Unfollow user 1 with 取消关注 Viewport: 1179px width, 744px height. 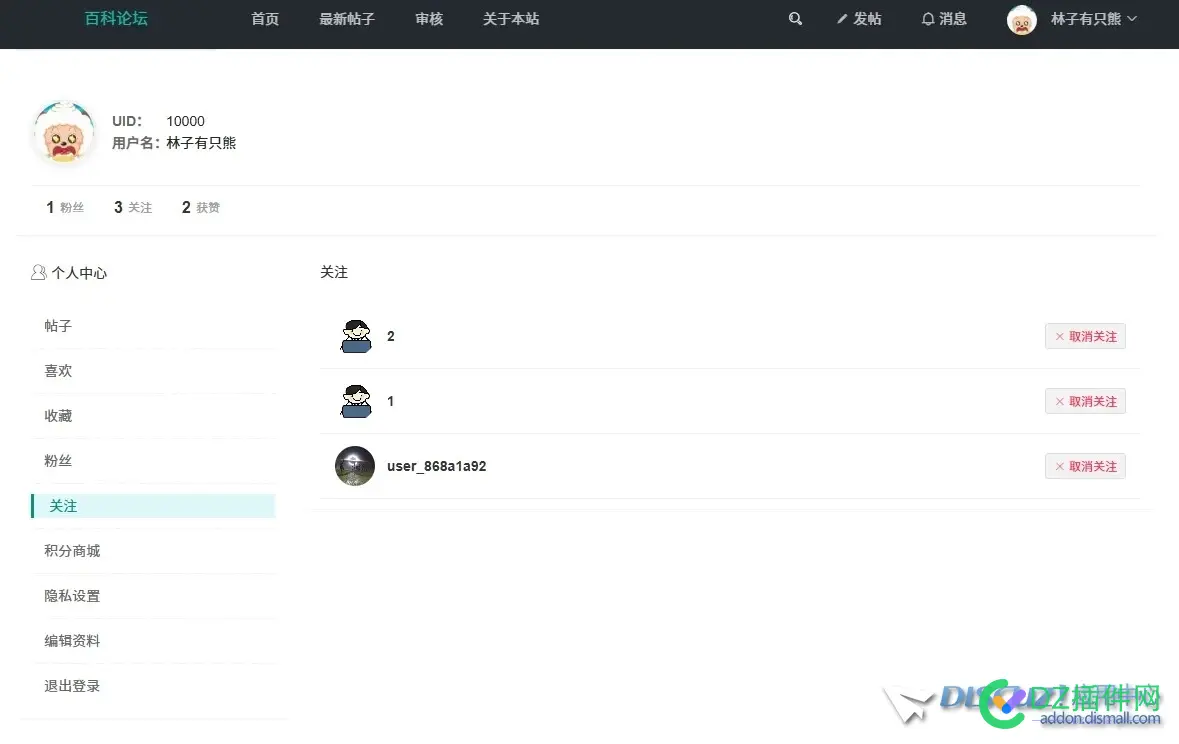pos(1085,402)
